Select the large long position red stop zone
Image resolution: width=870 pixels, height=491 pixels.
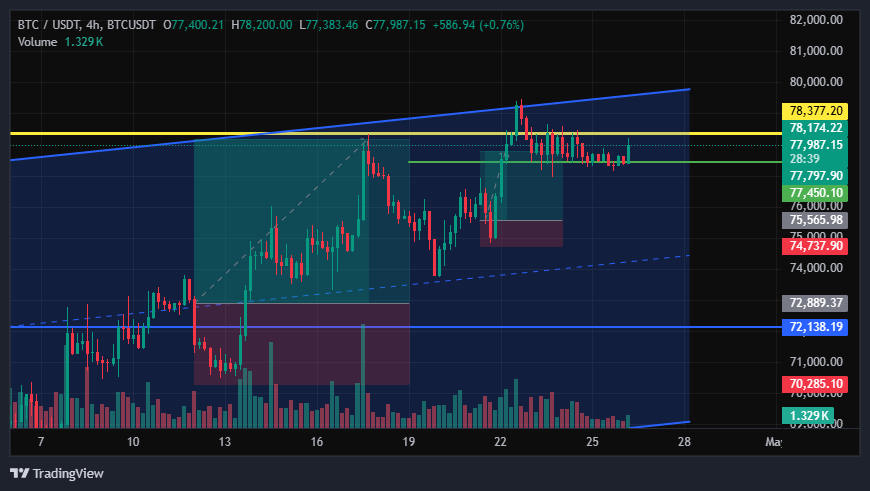click(x=302, y=344)
